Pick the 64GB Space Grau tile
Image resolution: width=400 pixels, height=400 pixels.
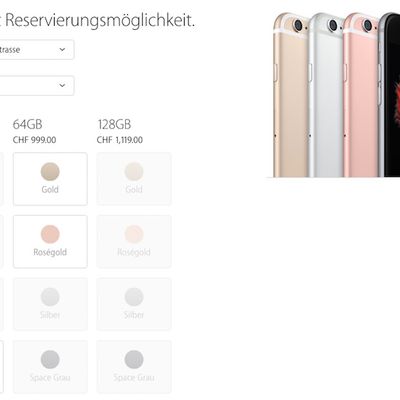[50, 367]
